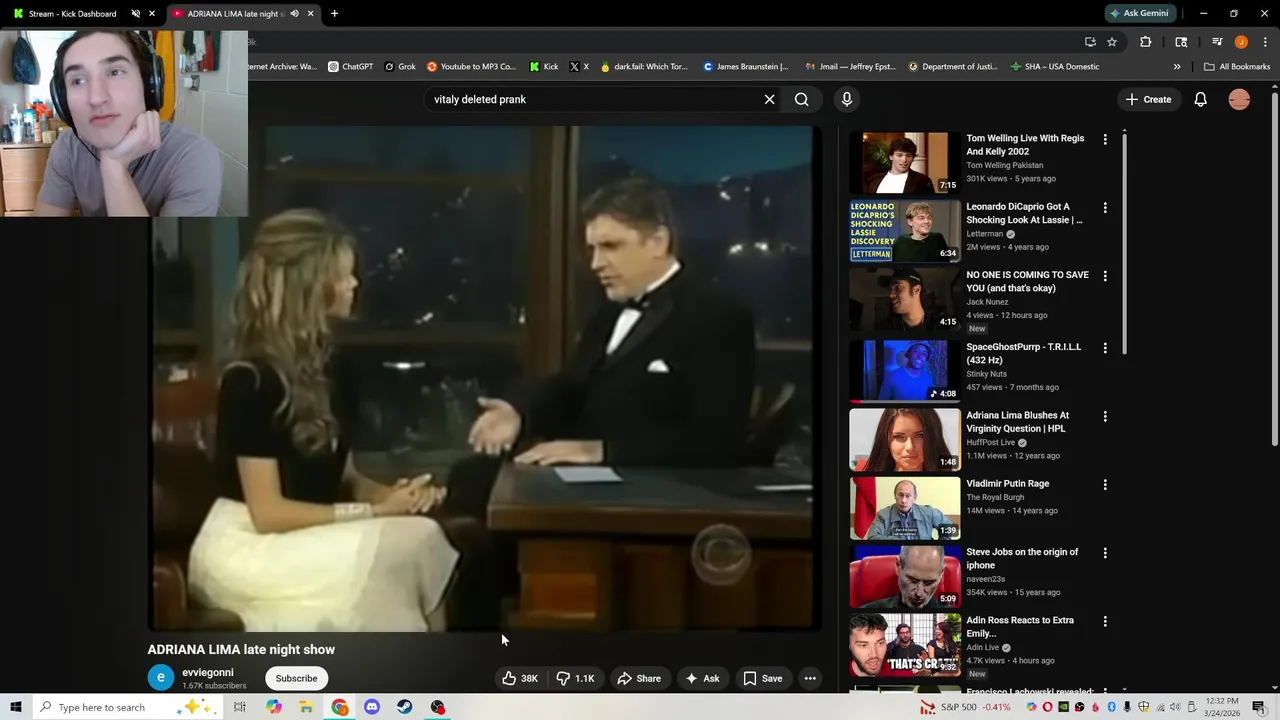1280x720 pixels.
Task: Open Grok bookmark
Action: click(400, 67)
